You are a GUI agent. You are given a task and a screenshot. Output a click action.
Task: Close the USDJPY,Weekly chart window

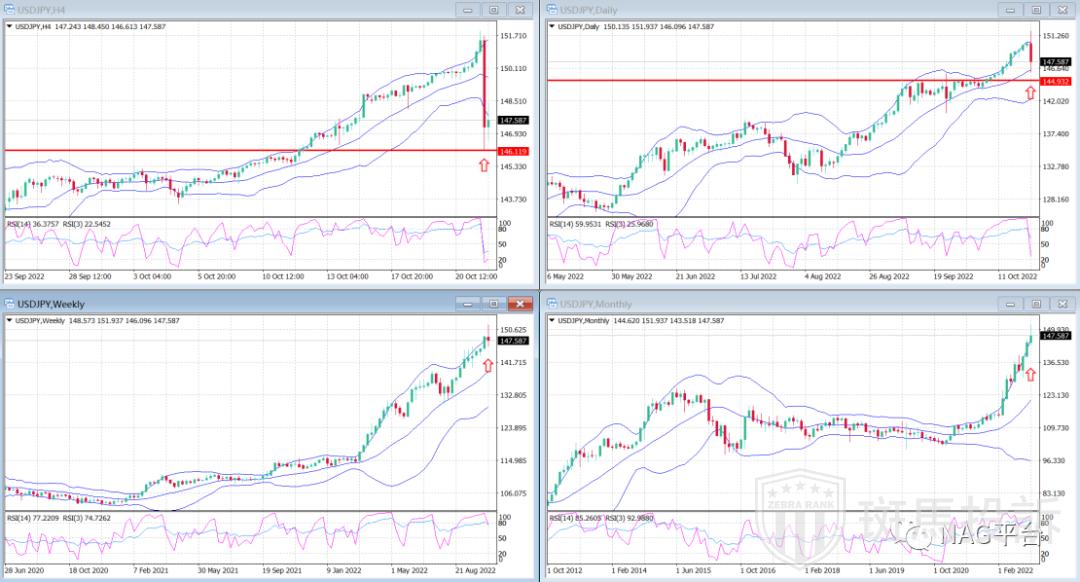pyautogui.click(x=520, y=303)
